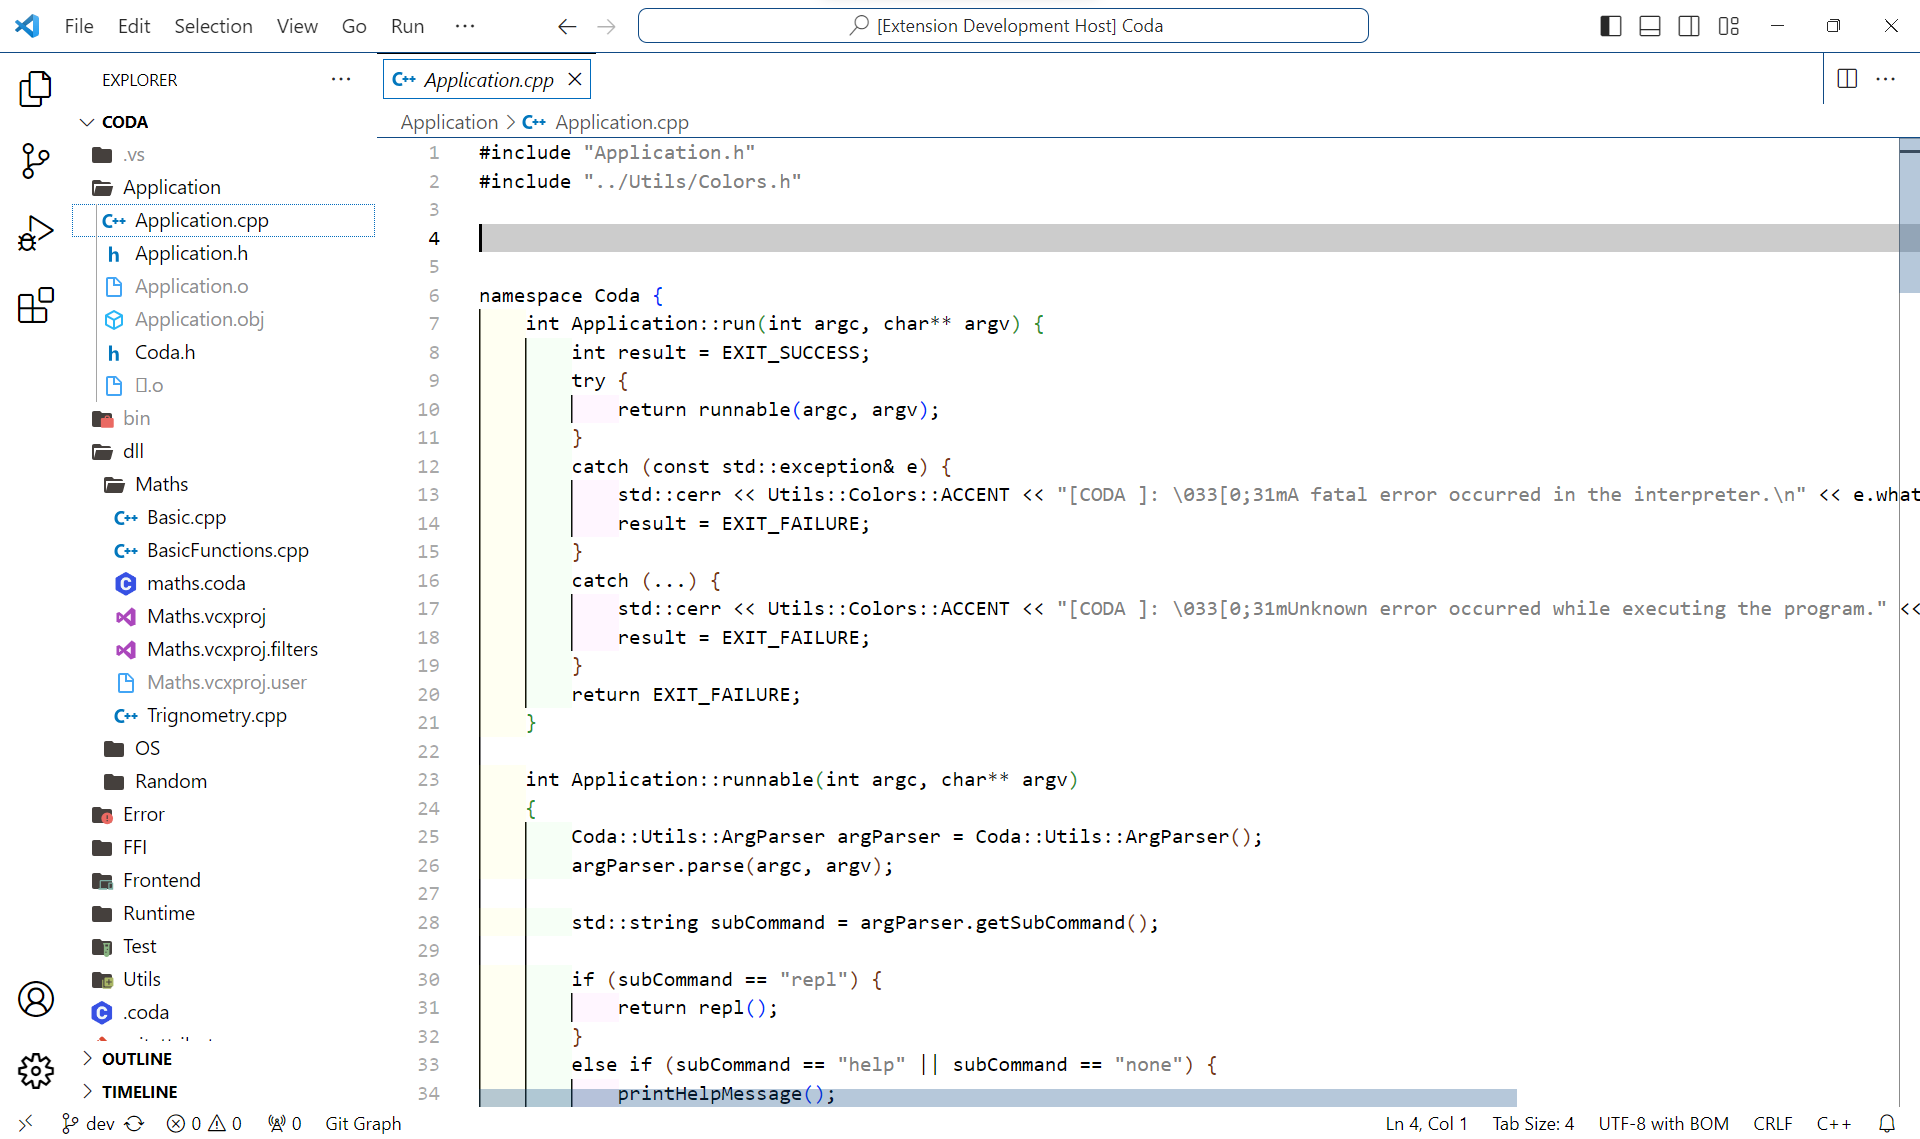The image size is (1920, 1139).
Task: Open the Run menu
Action: tap(407, 26)
